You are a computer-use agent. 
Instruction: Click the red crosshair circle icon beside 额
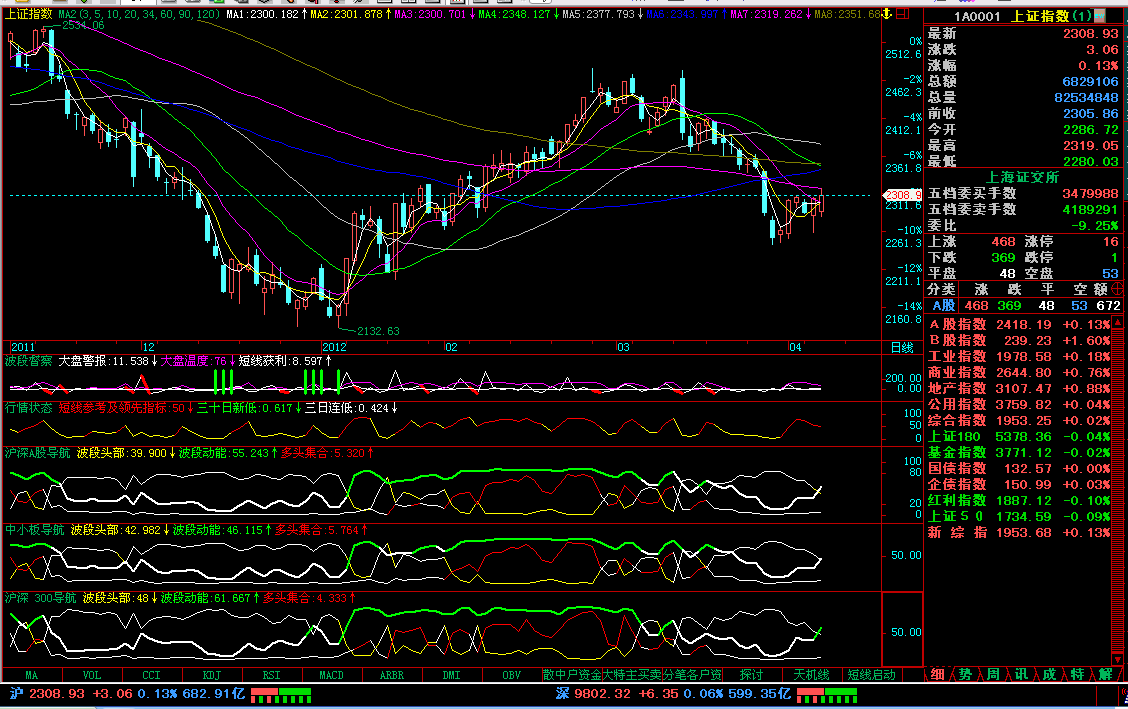[1117, 289]
